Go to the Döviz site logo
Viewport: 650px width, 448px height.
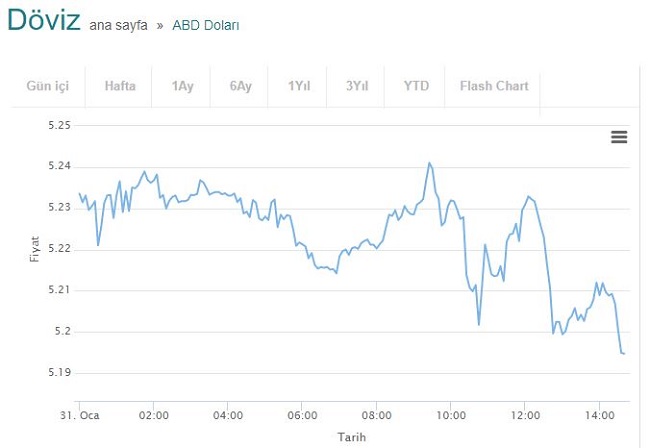[44, 19]
